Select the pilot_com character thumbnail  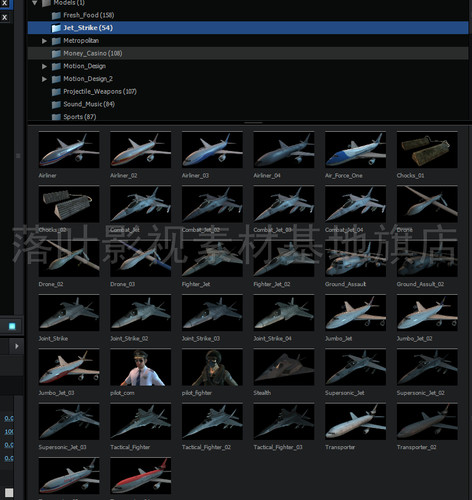coord(141,367)
